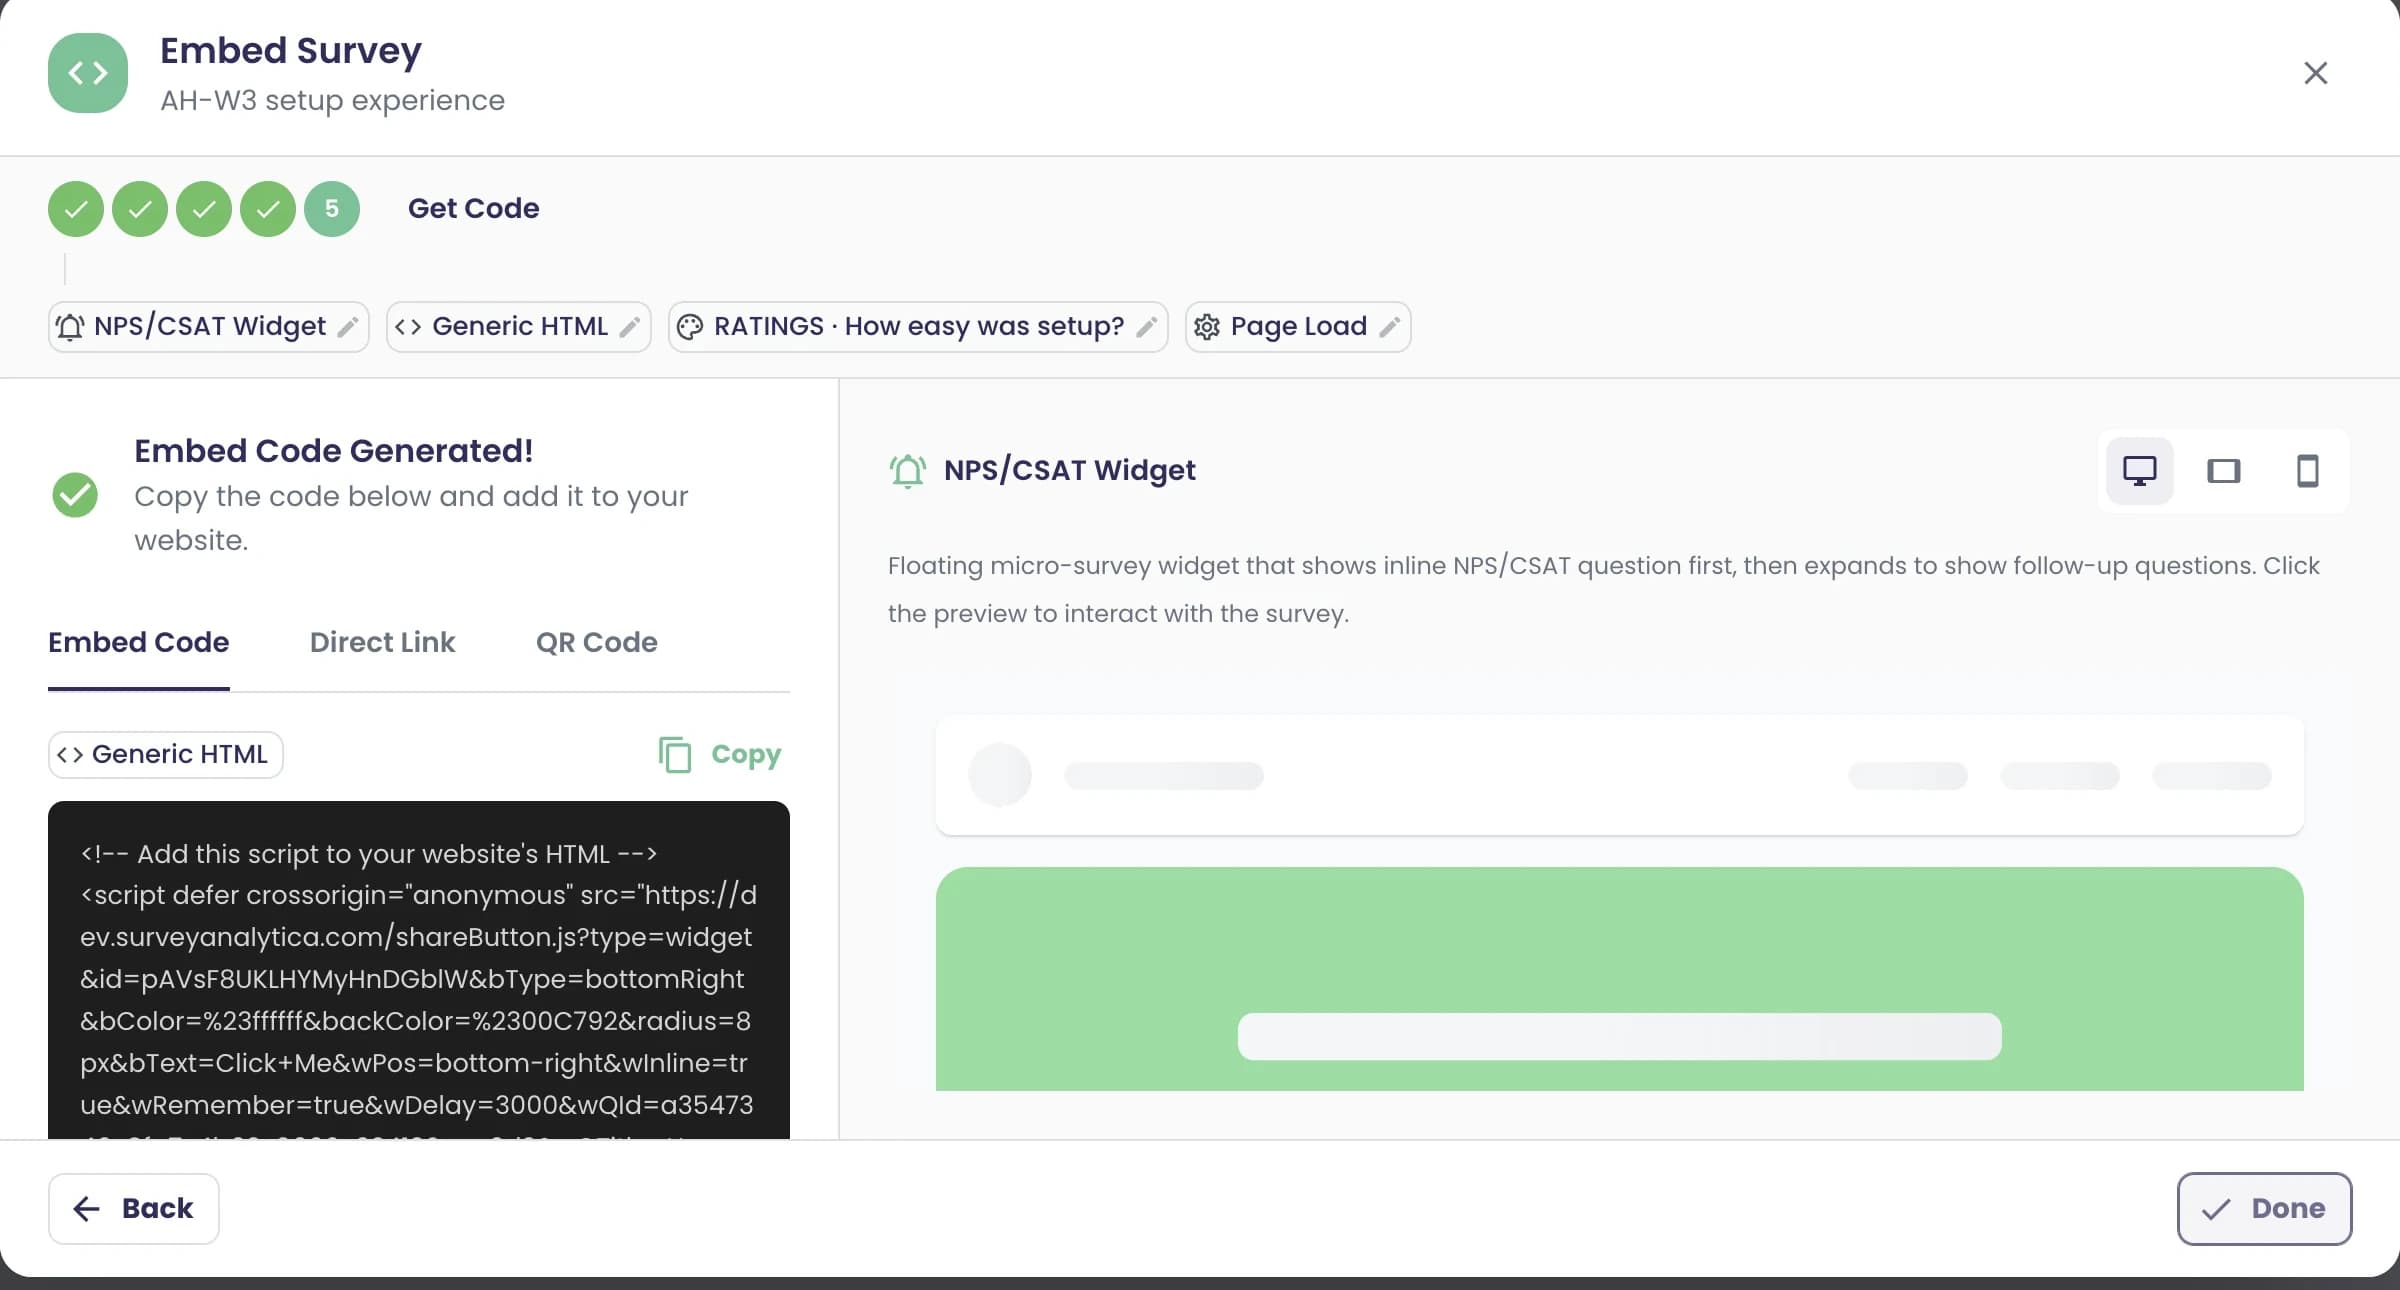Go back with the Back button
Screen dimensions: 2400x1290
[x=134, y=1209]
